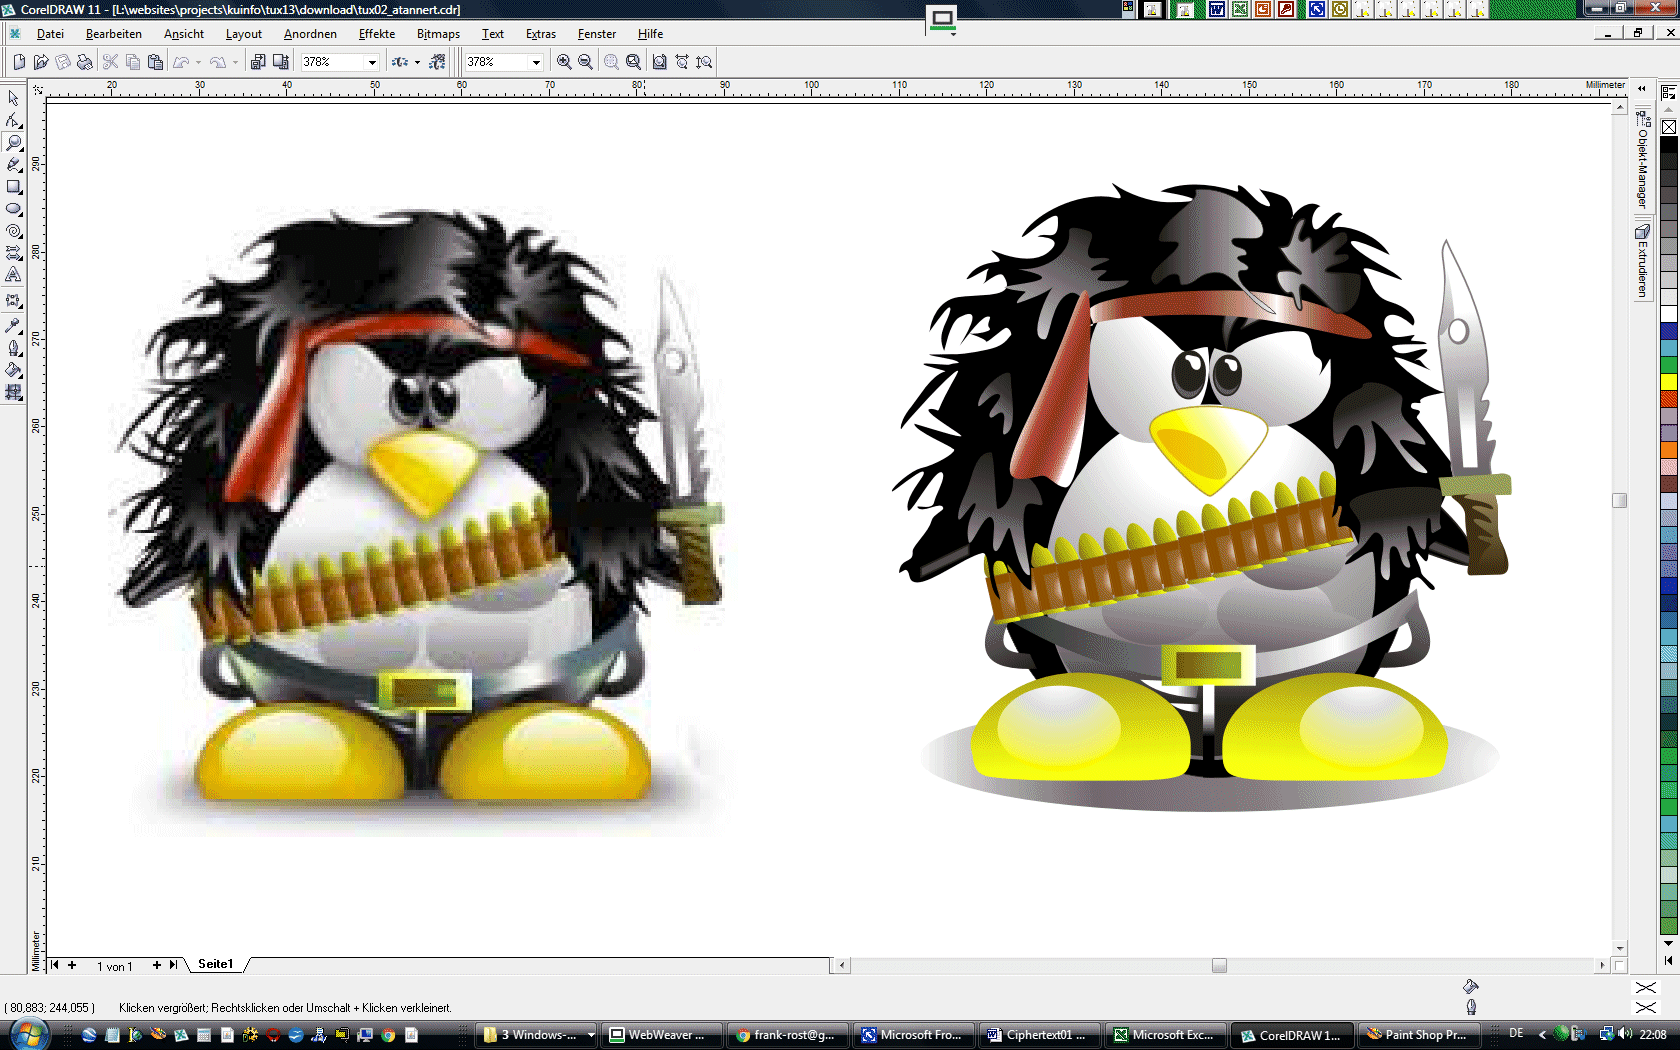
Task: Go to first page navigation button
Action: tap(55, 965)
